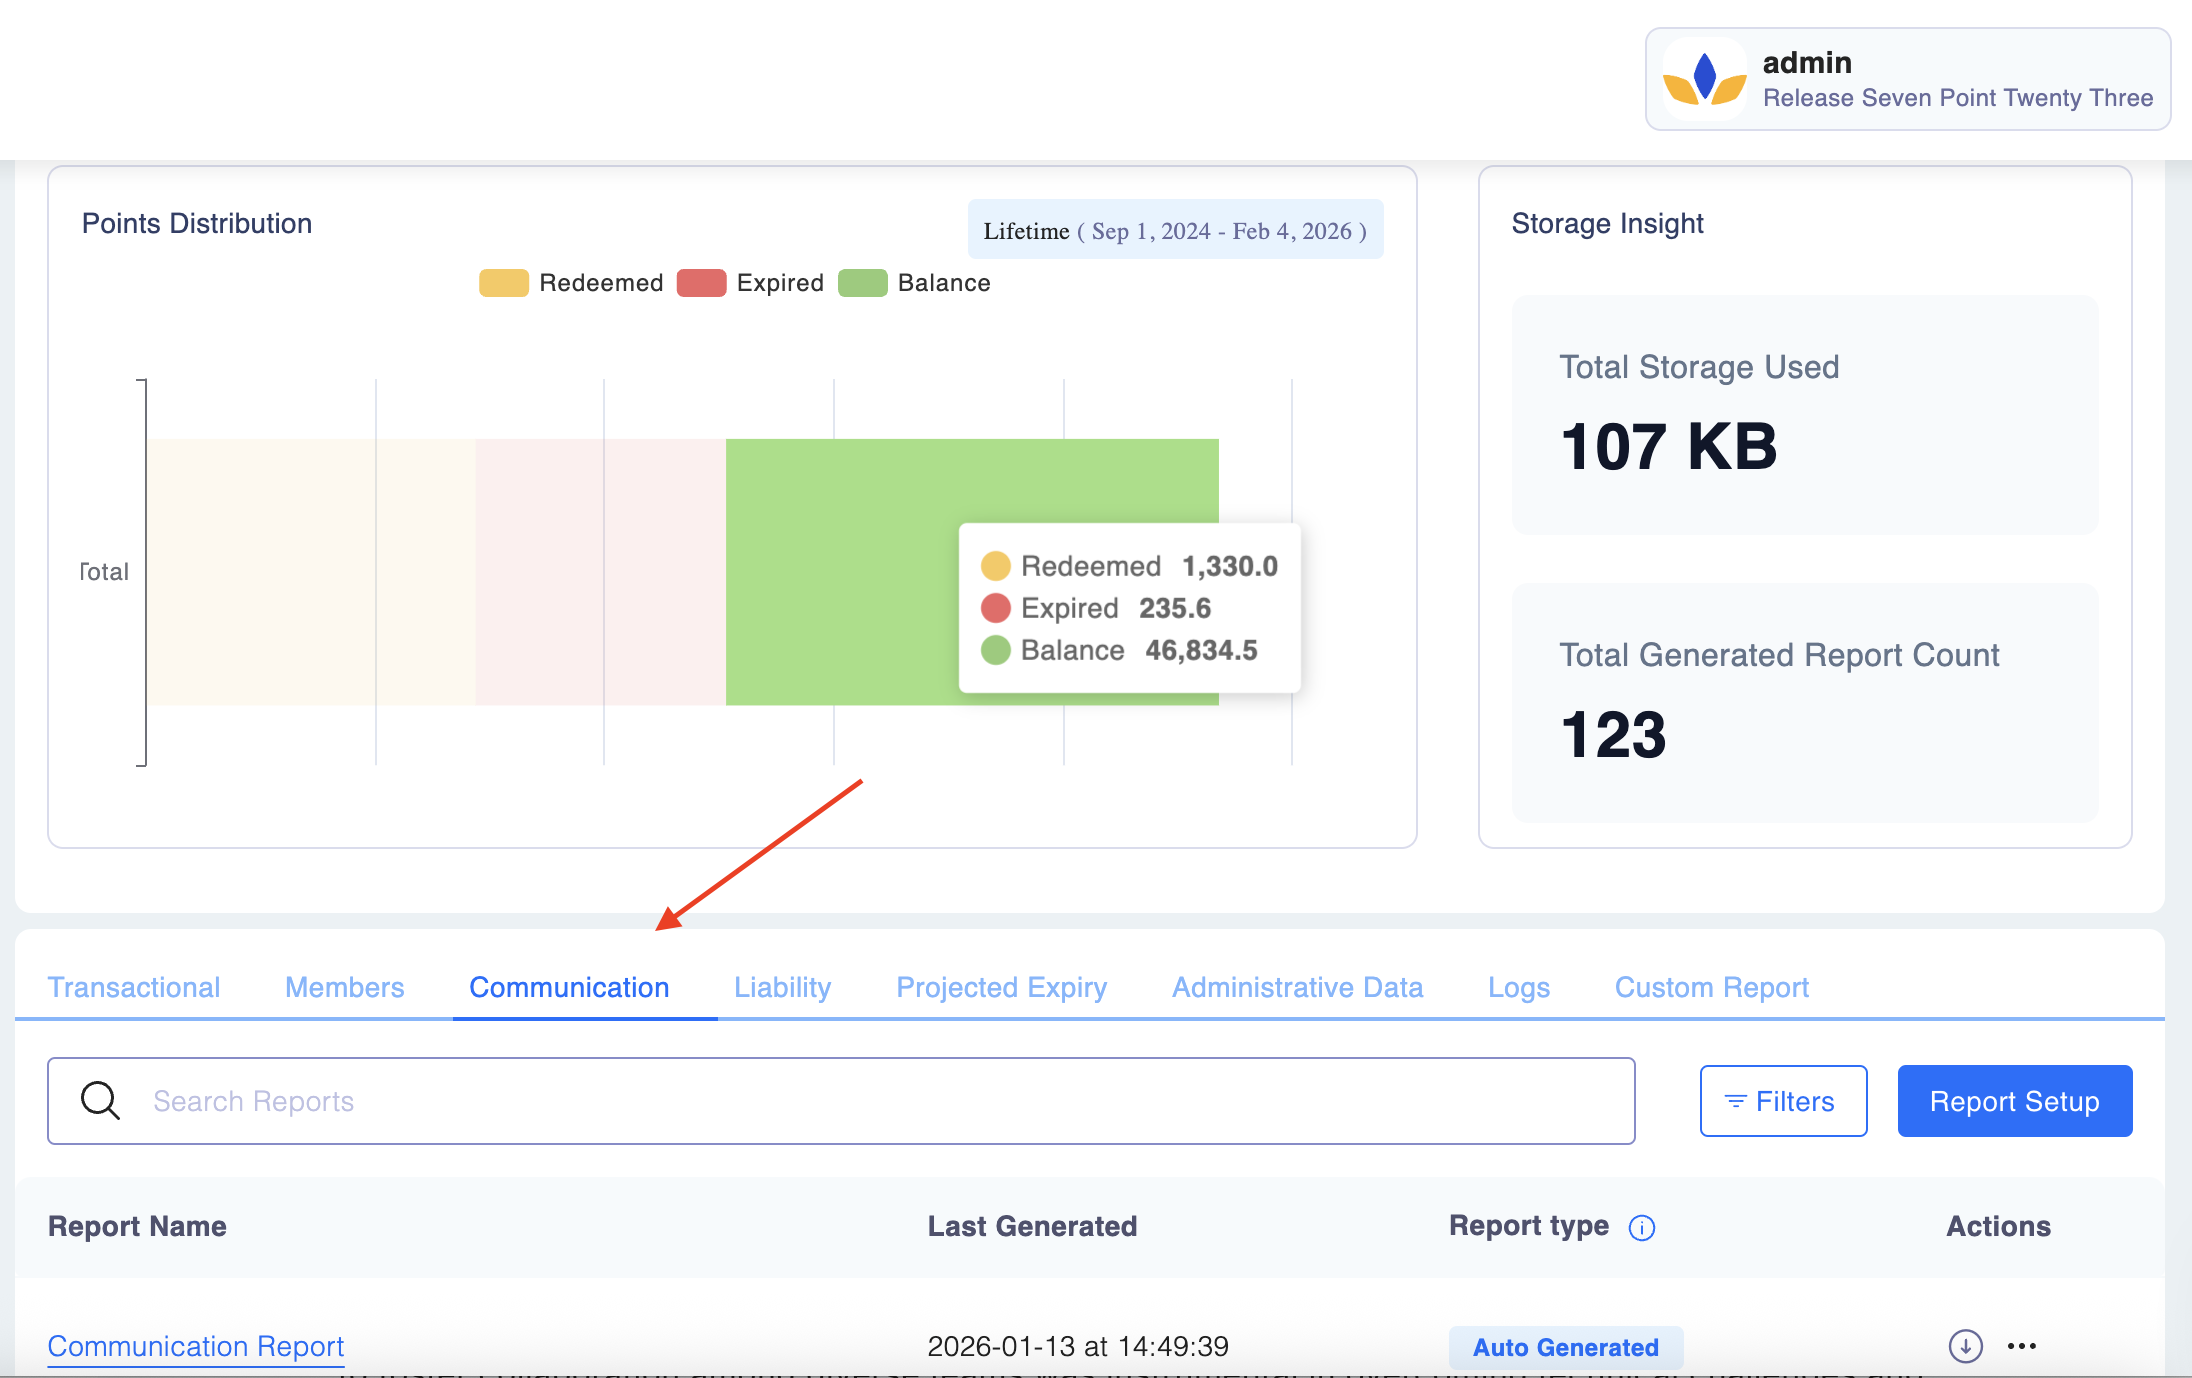Select the Projected Expiry tab
The width and height of the screenshot is (2192, 1378).
click(x=1001, y=987)
